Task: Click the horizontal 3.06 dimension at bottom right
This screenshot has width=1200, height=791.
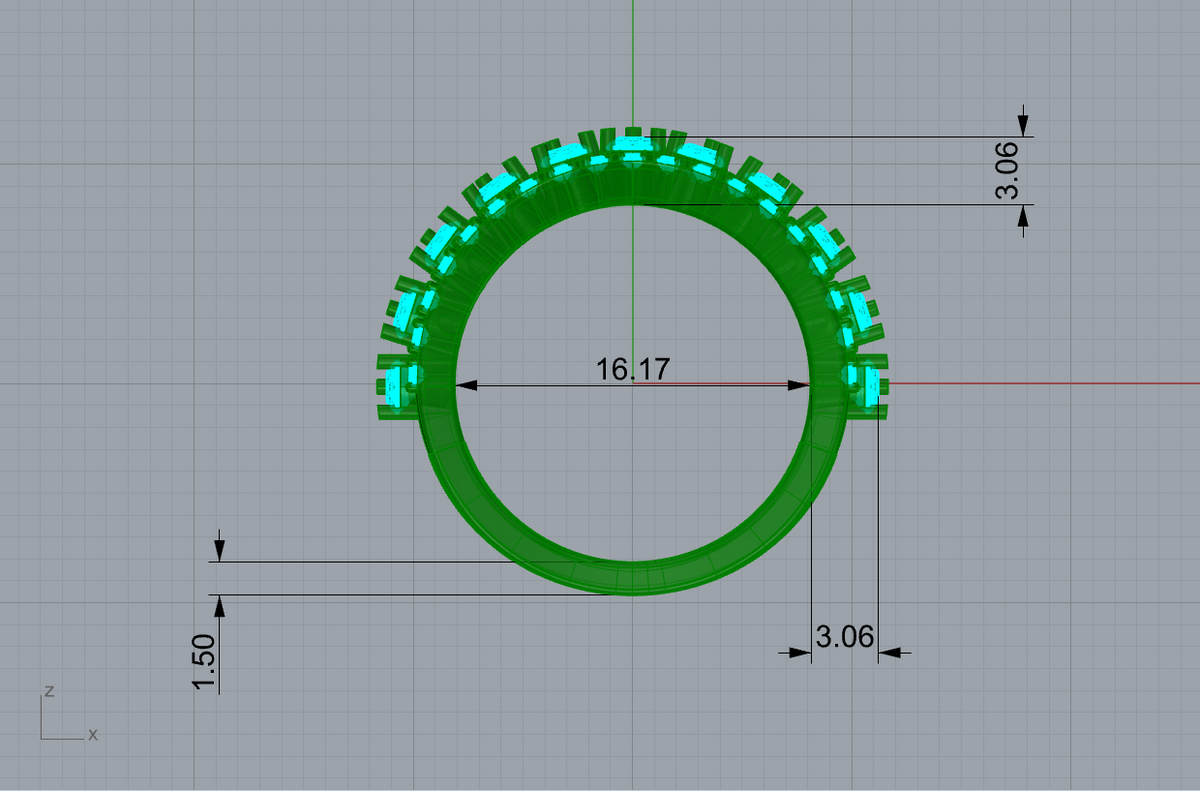Action: pos(845,637)
